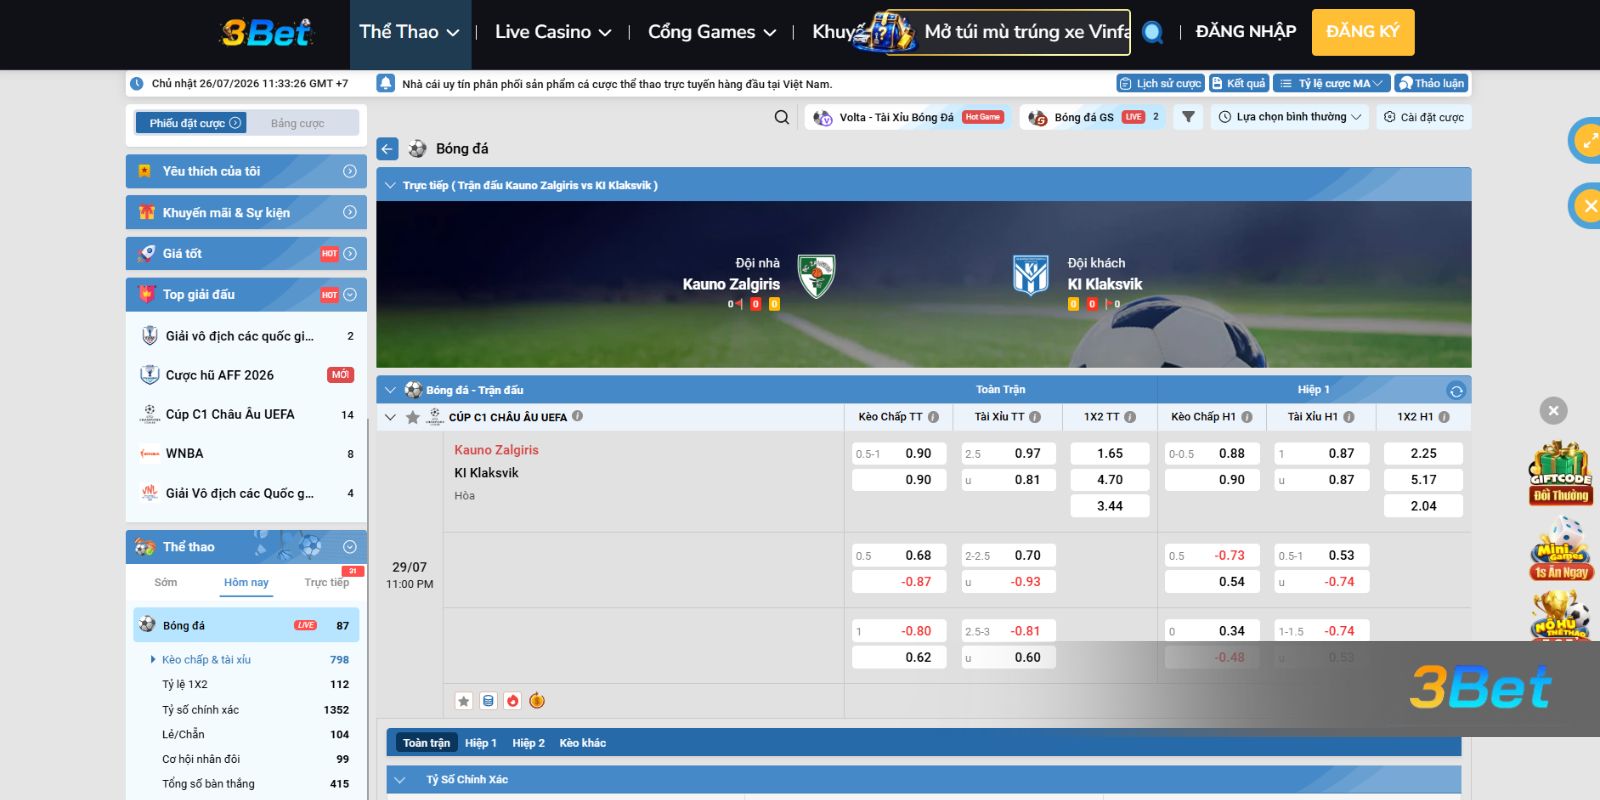
Task: Refresh odds with the circular refresh icon
Action: (x=1456, y=390)
